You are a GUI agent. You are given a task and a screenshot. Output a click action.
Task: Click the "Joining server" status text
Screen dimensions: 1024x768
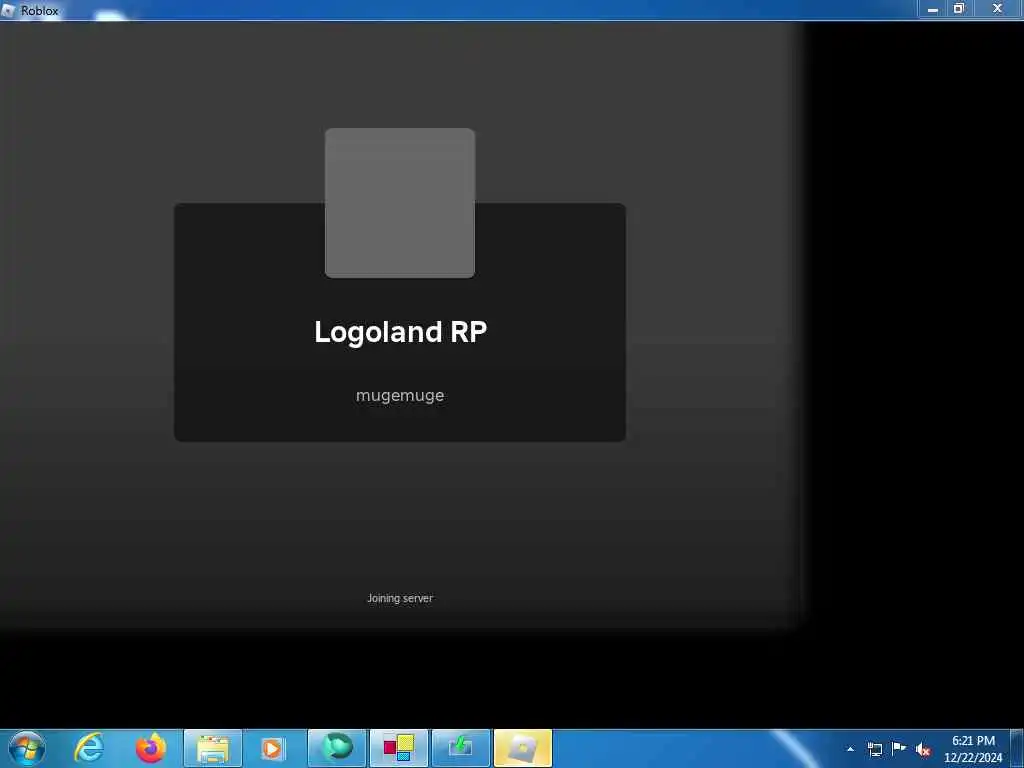point(400,598)
